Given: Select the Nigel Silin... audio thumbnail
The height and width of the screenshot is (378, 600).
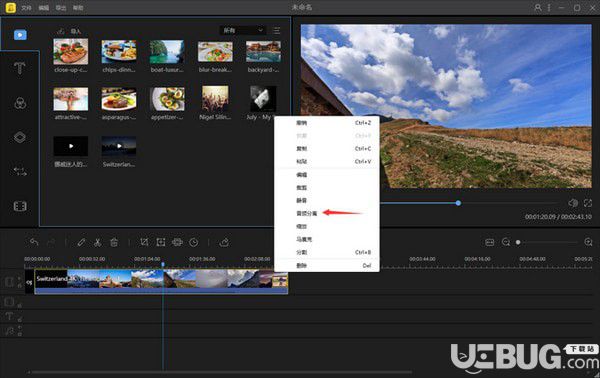Looking at the screenshot, I should (215, 99).
